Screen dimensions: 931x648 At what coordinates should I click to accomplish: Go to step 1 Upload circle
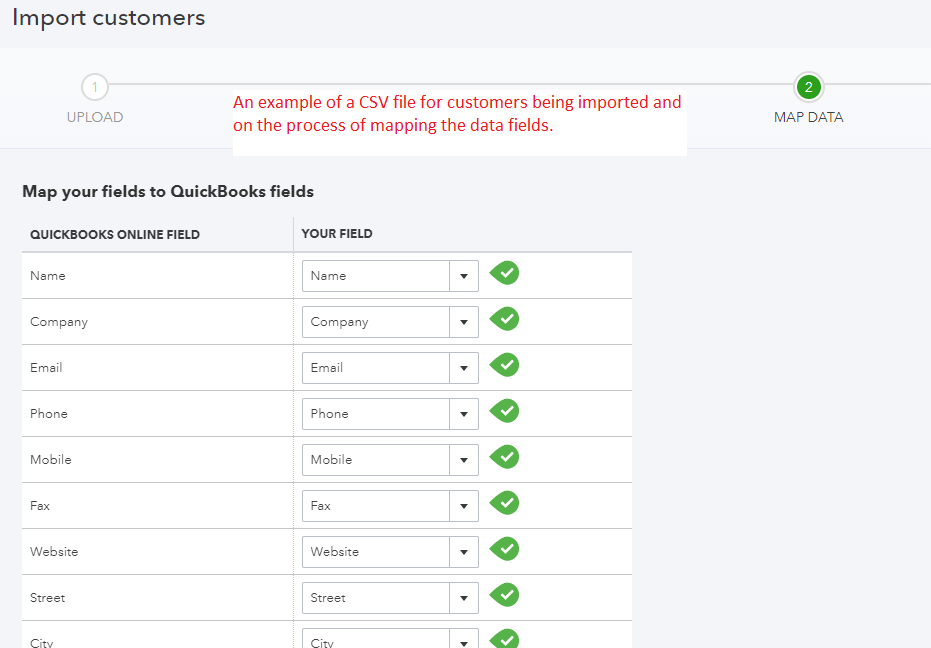pyautogui.click(x=94, y=87)
